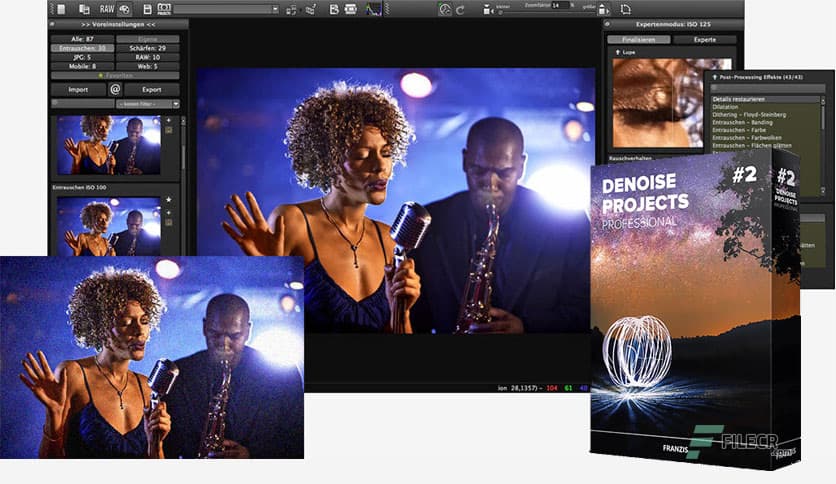Open the empty dropdown in the top toolbar
Image resolution: width=836 pixels, height=484 pixels.
pos(226,9)
